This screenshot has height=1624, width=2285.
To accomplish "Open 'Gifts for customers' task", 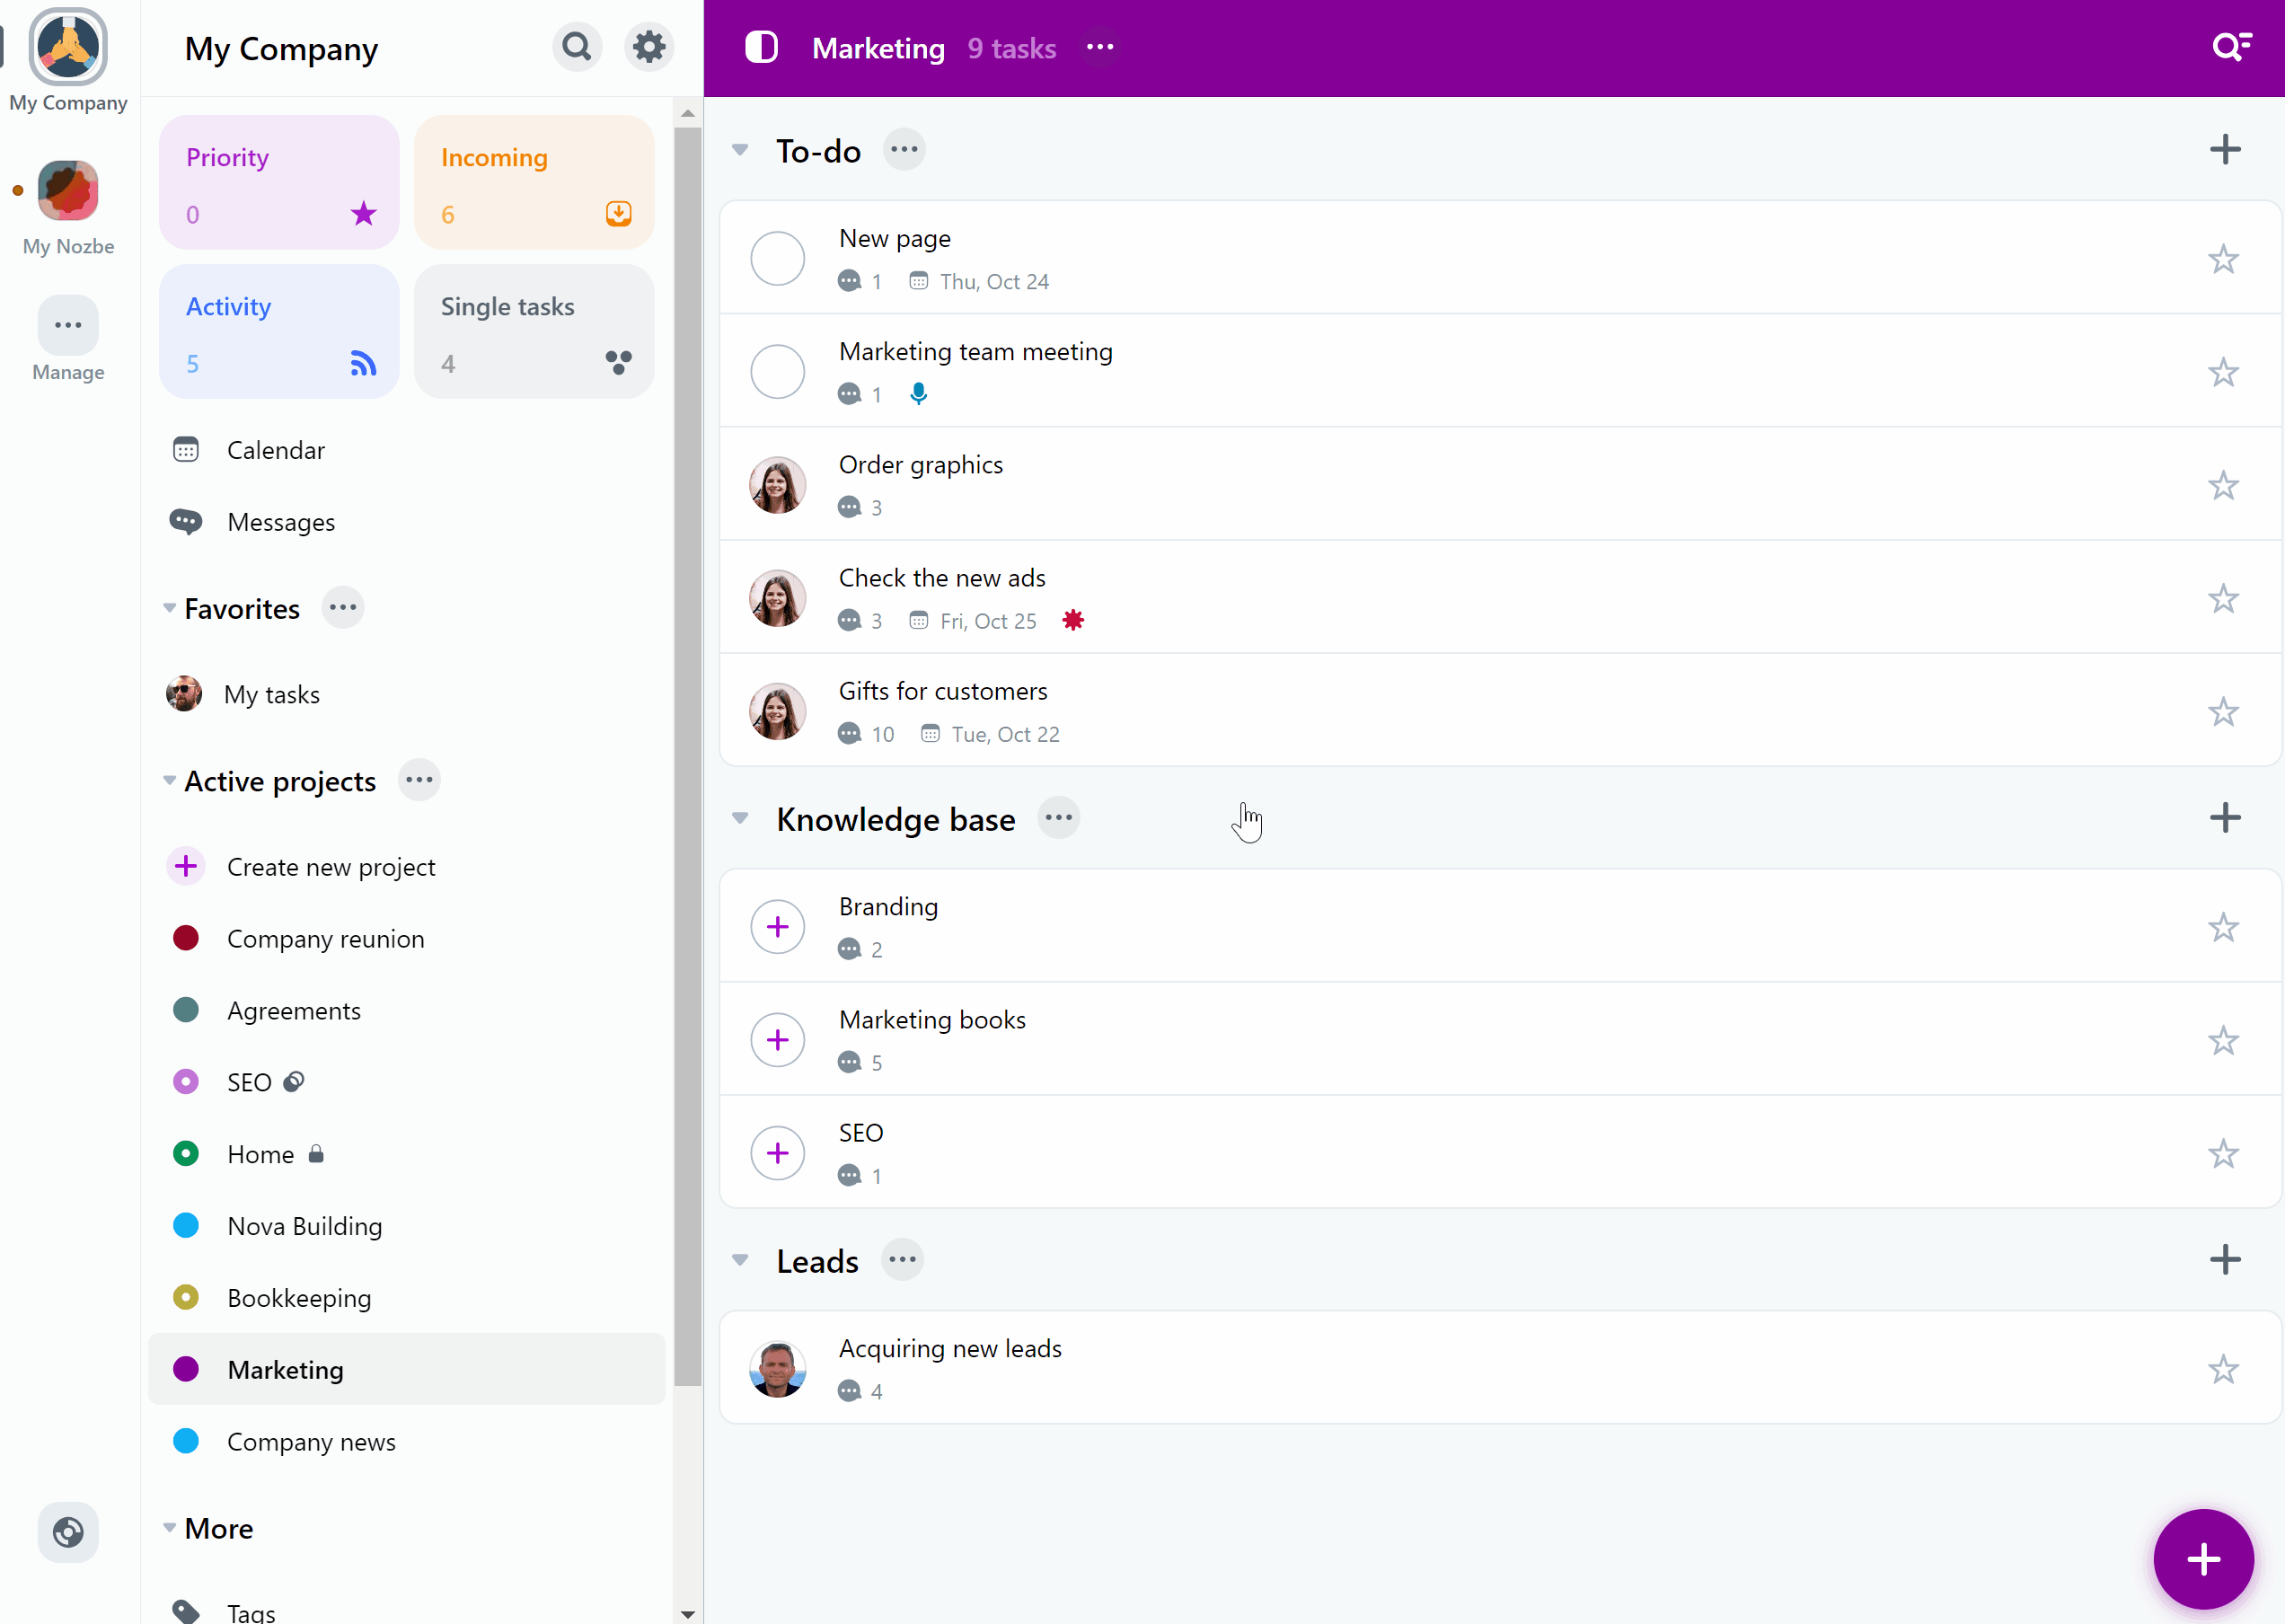I will tap(944, 689).
